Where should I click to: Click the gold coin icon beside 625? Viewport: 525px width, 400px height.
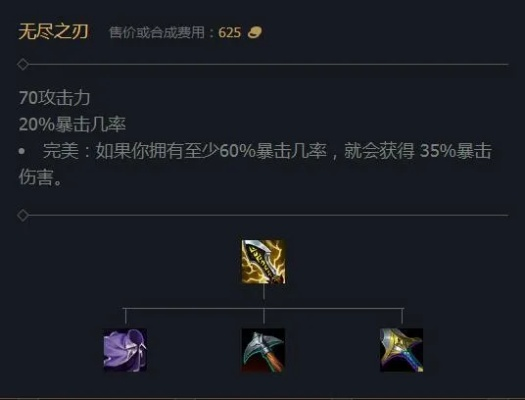point(254,32)
